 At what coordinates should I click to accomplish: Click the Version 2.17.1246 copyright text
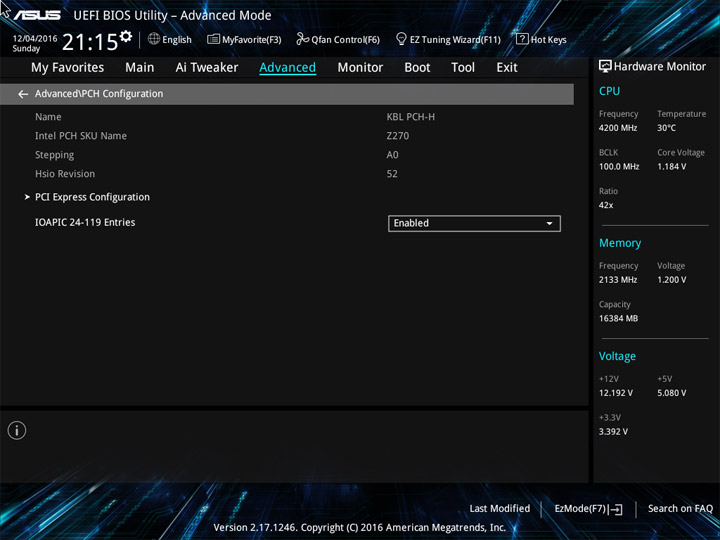tap(360, 527)
